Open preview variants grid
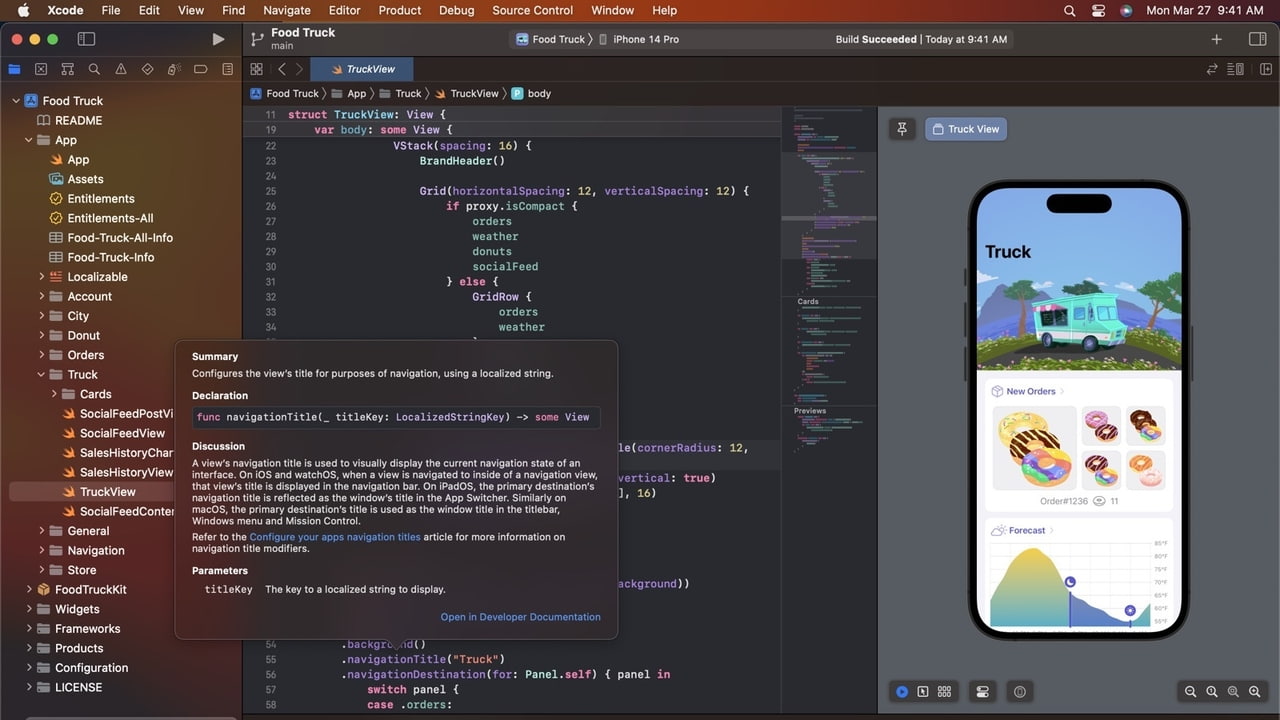This screenshot has width=1280, height=720. click(945, 691)
